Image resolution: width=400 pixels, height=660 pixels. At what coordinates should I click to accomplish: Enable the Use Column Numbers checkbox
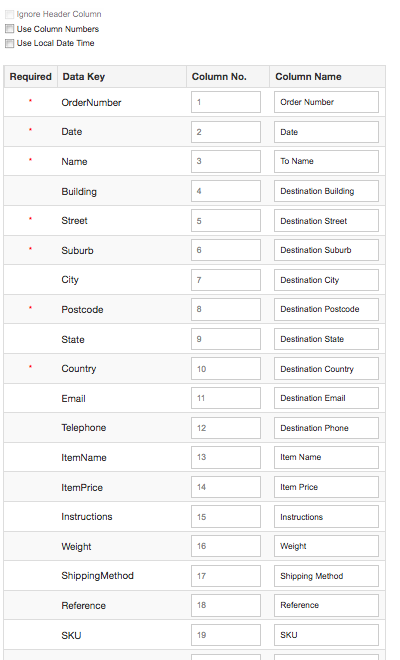tap(9, 29)
